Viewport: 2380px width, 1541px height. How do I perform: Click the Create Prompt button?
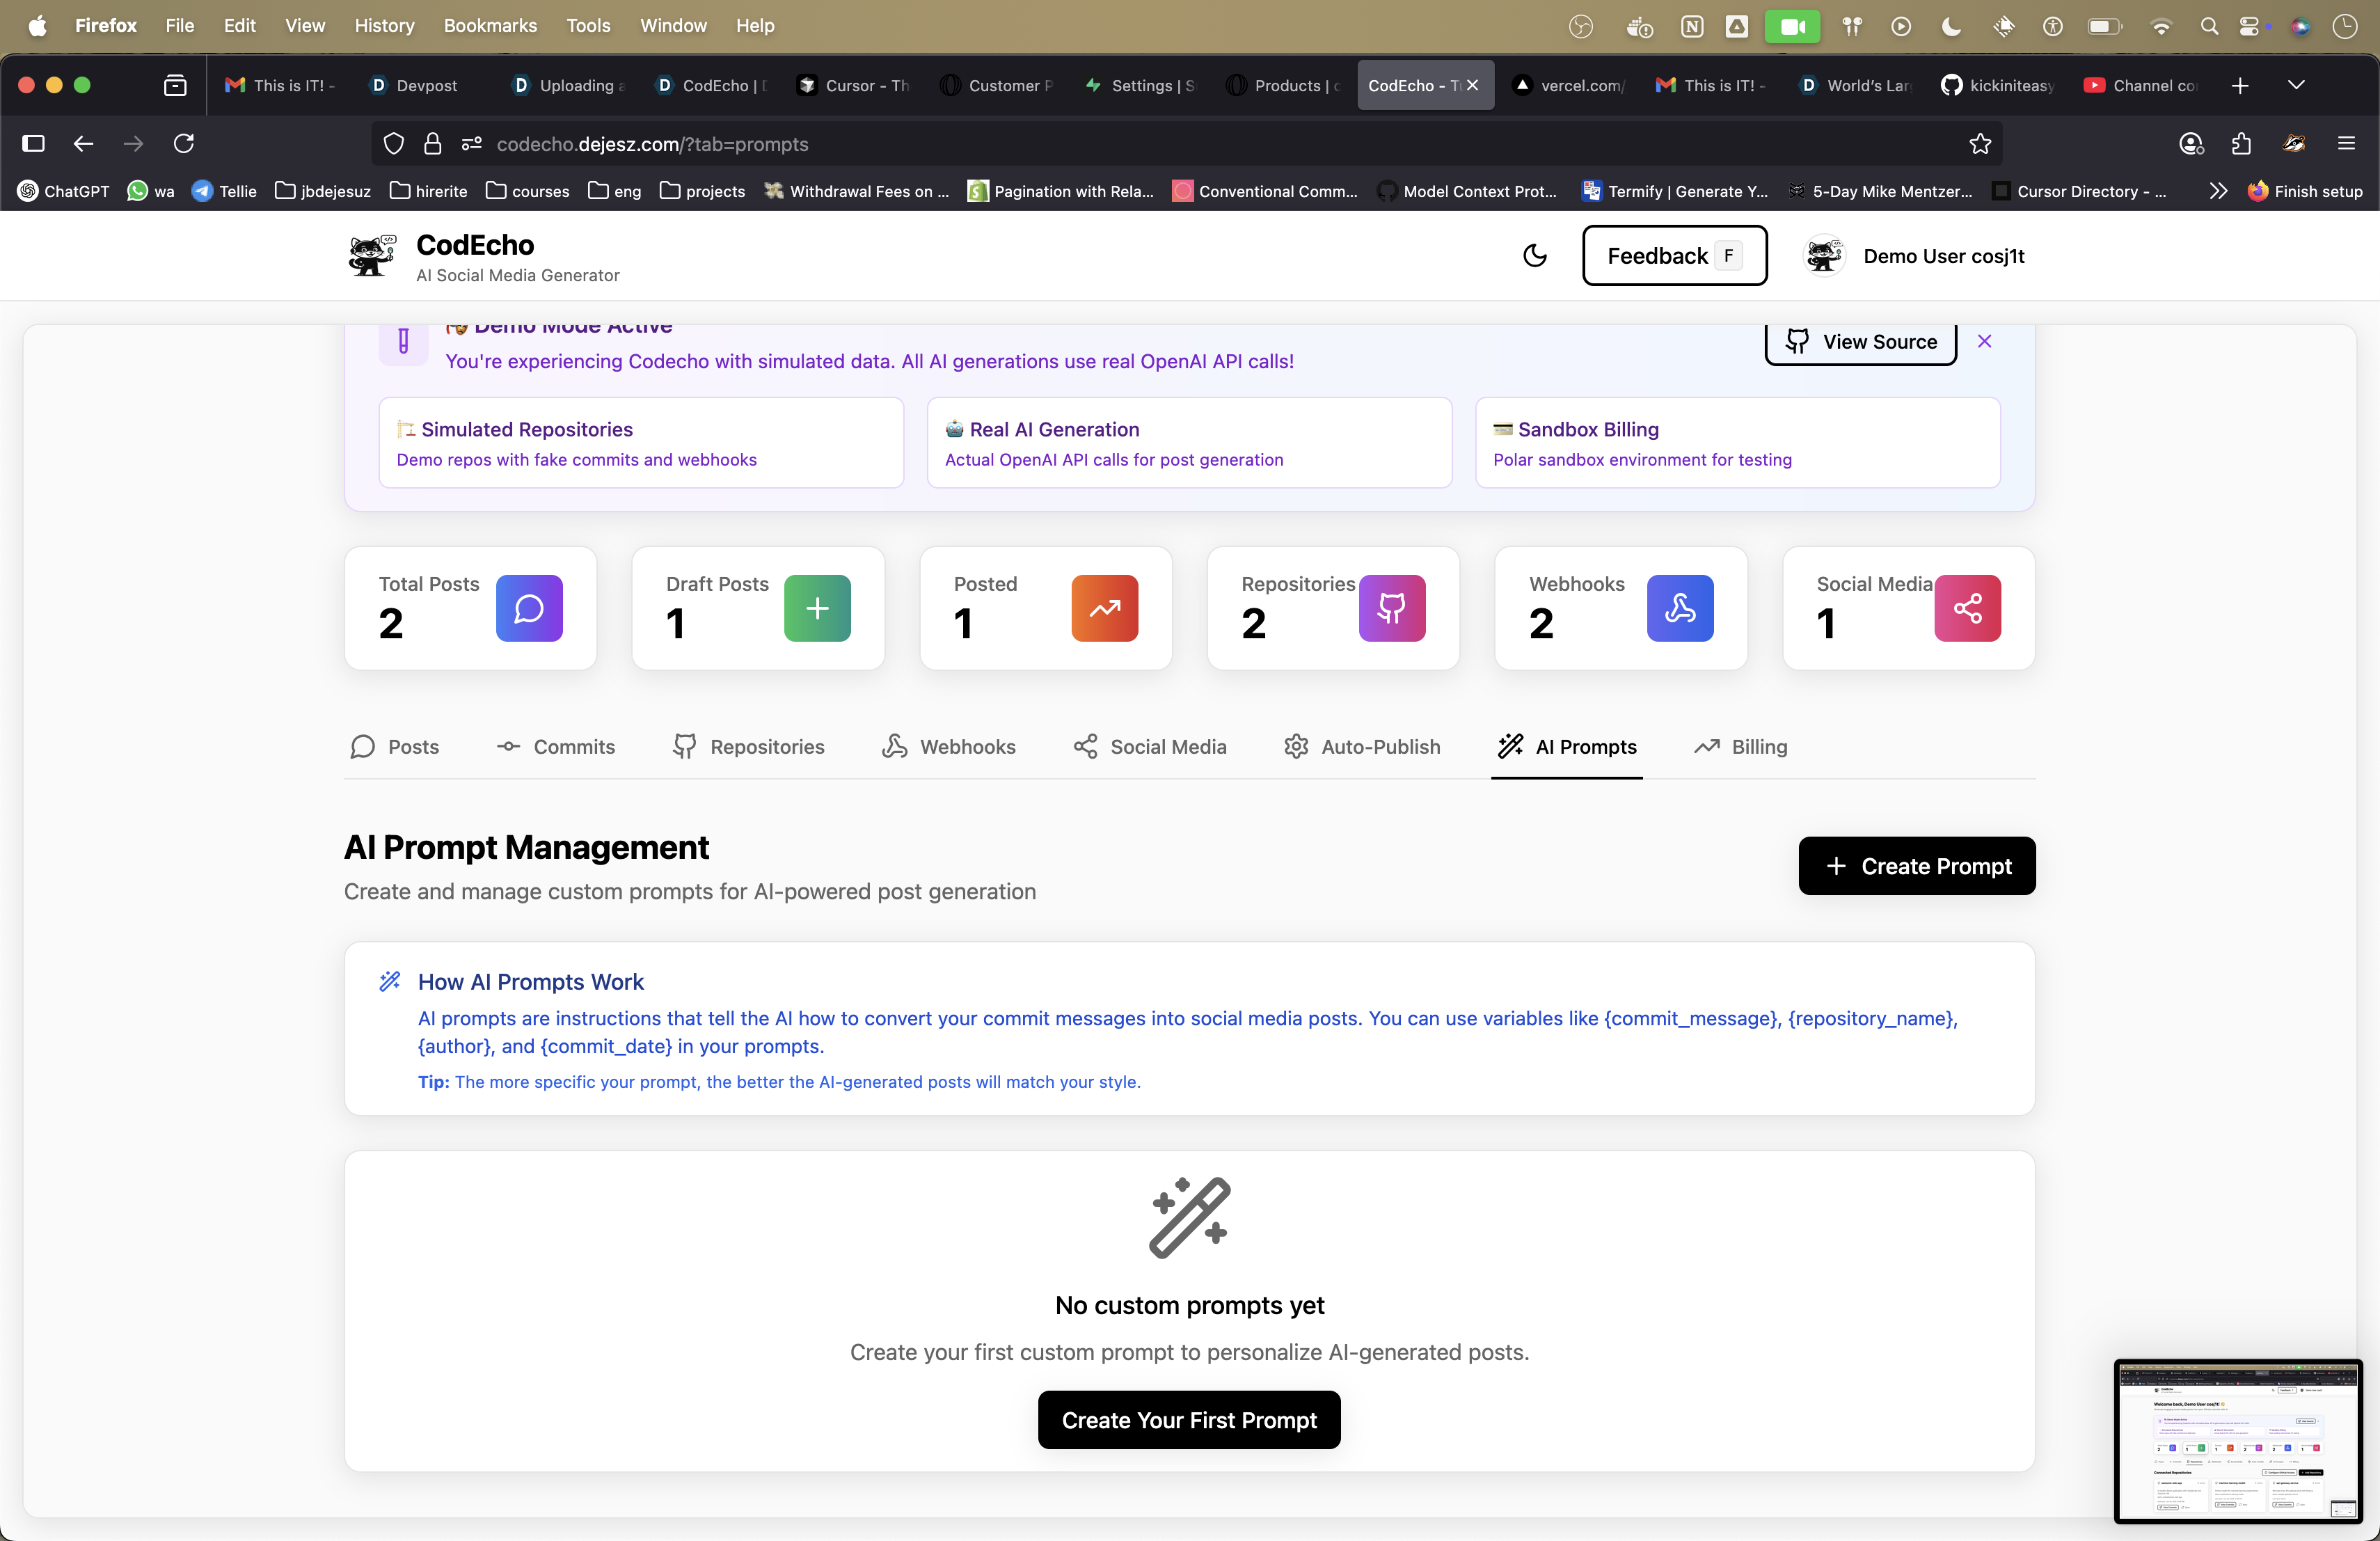tap(1916, 866)
